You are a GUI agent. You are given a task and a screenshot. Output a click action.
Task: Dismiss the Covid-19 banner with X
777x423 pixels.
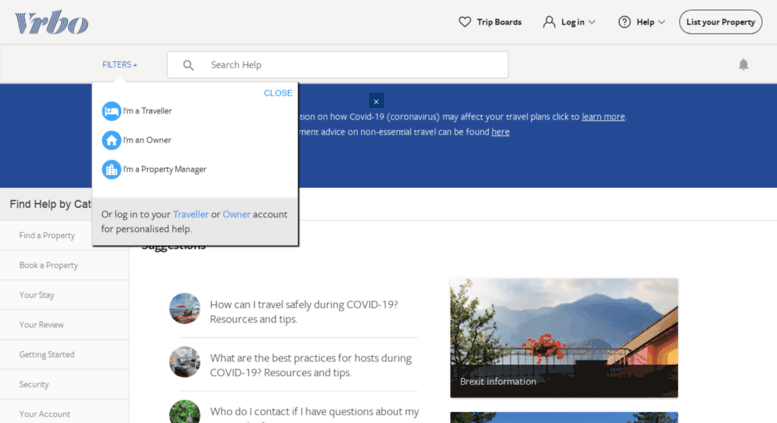pos(376,102)
